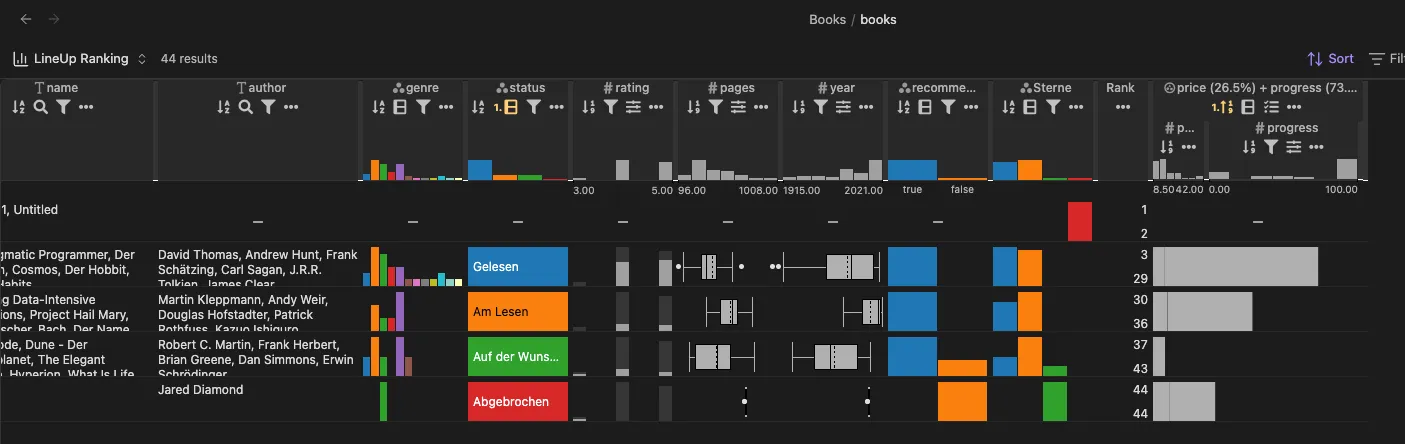Open search in the author column
The image size is (1405, 444).
click(246, 107)
